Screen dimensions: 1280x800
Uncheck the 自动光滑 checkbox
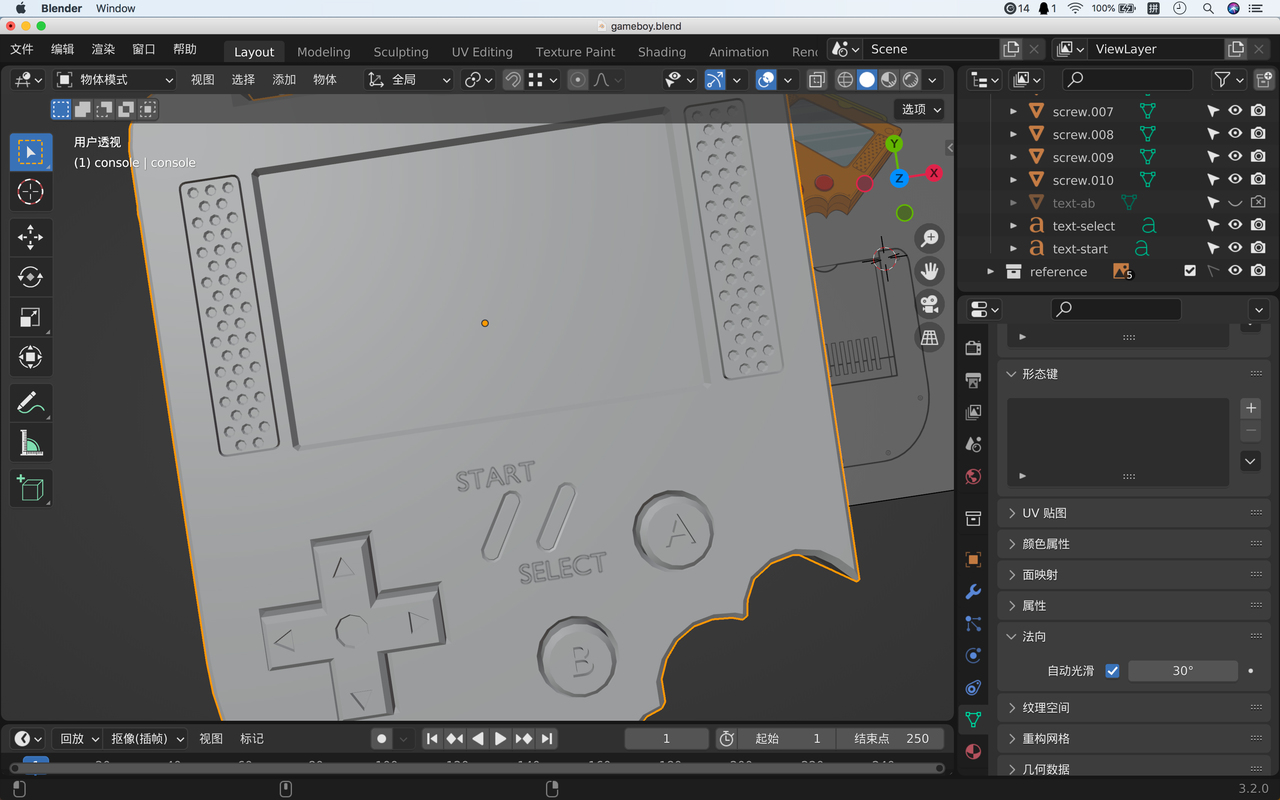point(1112,671)
